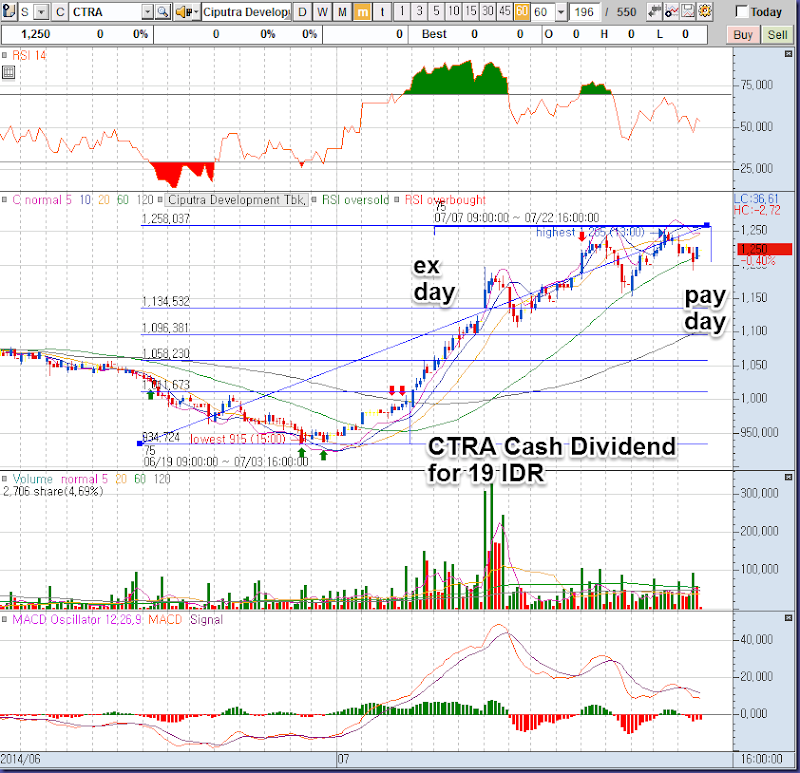Viewport: 800px width, 773px height.
Task: Expand the speaker alert dropdown arrow
Action: [196, 11]
